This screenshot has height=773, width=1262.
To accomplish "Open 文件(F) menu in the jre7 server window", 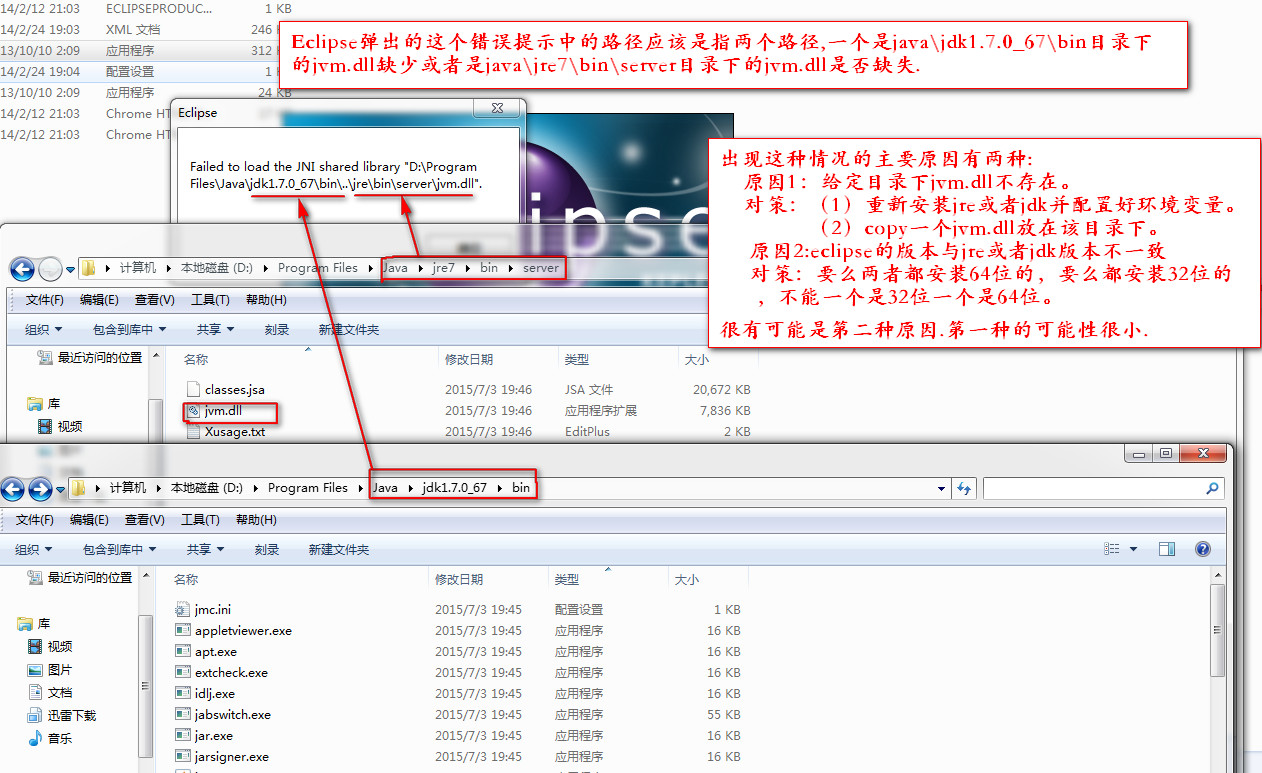I will click(x=44, y=300).
